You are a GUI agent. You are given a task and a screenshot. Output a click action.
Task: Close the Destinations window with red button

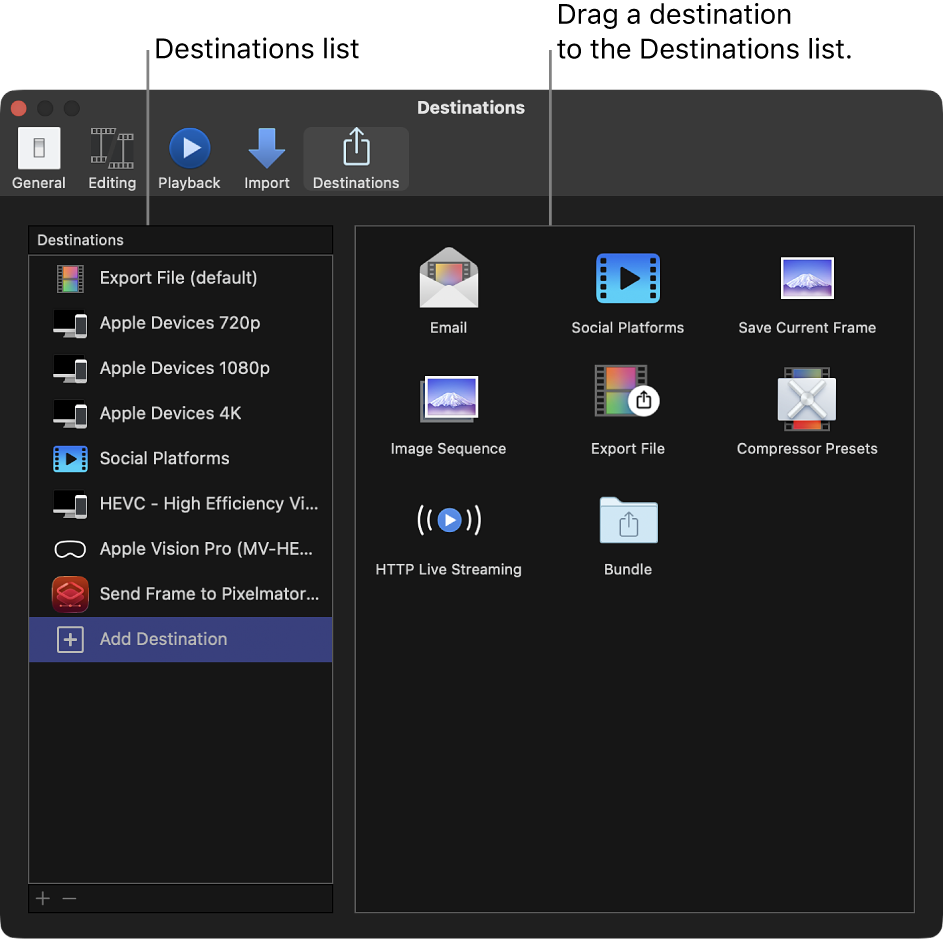(18, 108)
